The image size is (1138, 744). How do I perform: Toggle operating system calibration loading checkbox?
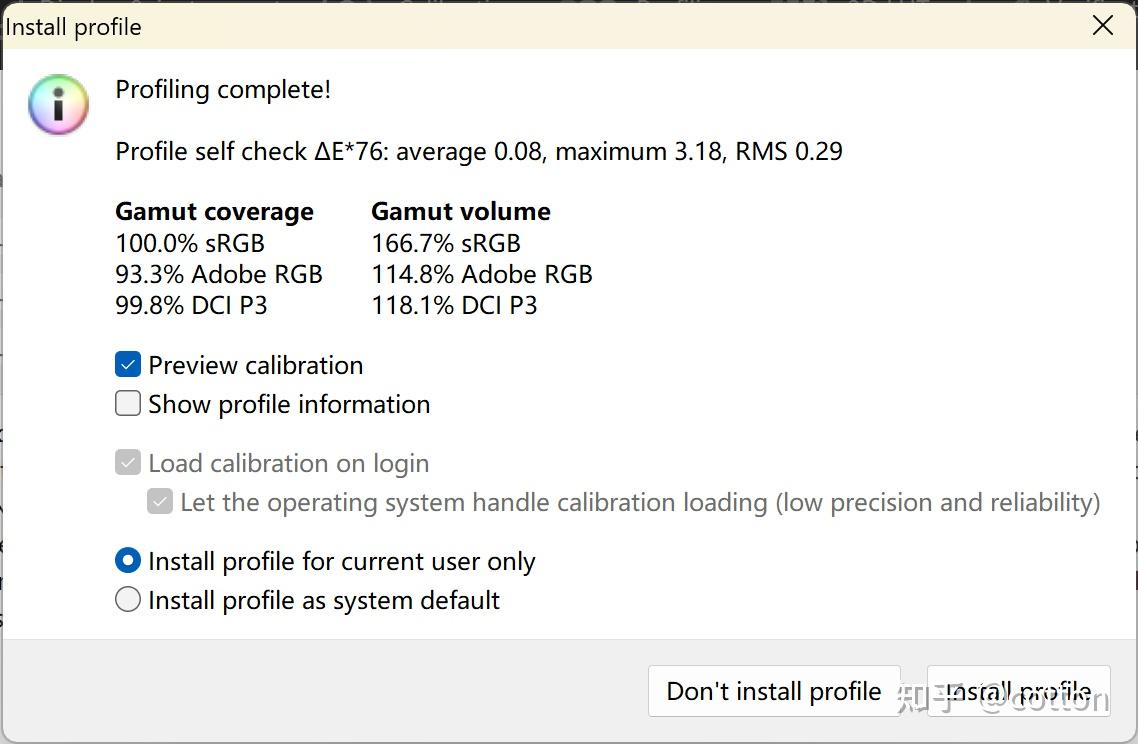tap(160, 502)
